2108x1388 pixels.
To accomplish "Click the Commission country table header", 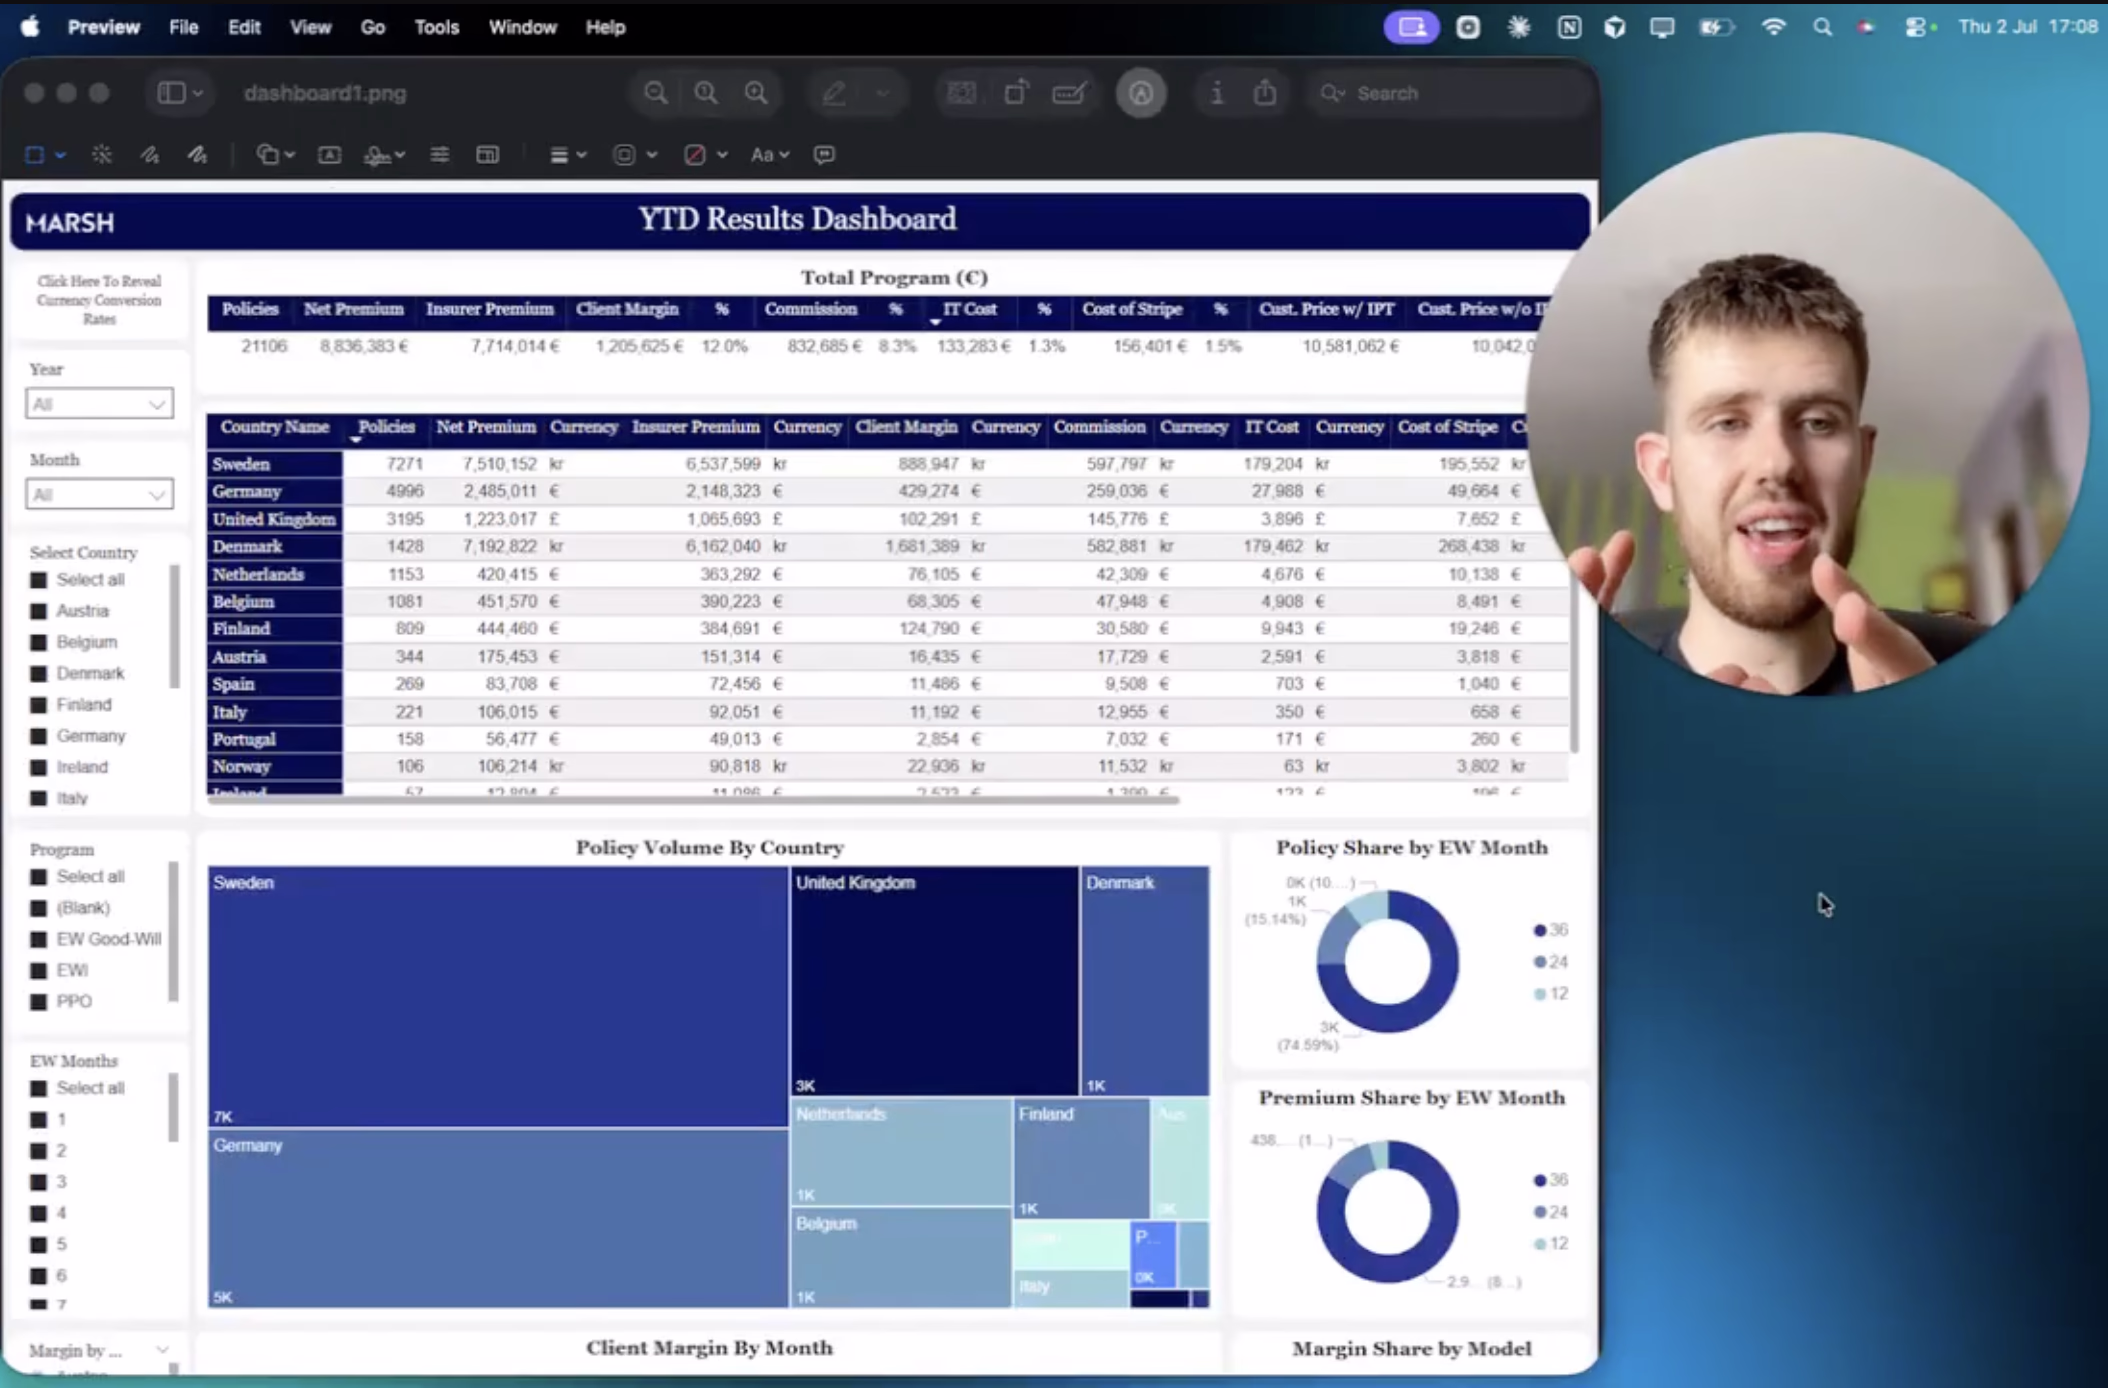I will tap(1099, 427).
